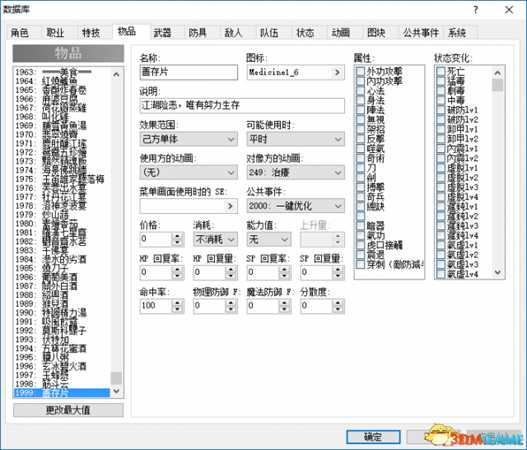Click 状态变化 list scroll-down arrow

pos(497,273)
